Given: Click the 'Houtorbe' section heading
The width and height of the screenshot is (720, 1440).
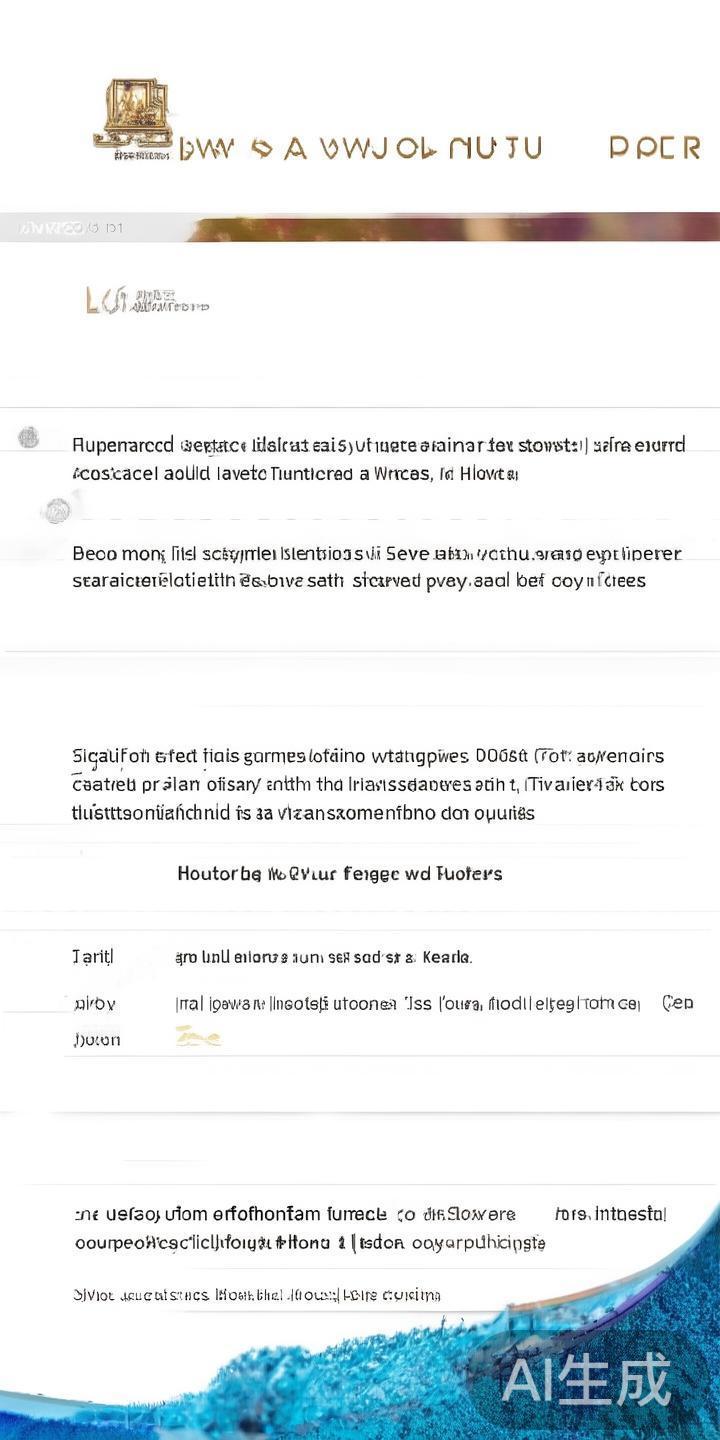Looking at the screenshot, I should click(x=339, y=873).
